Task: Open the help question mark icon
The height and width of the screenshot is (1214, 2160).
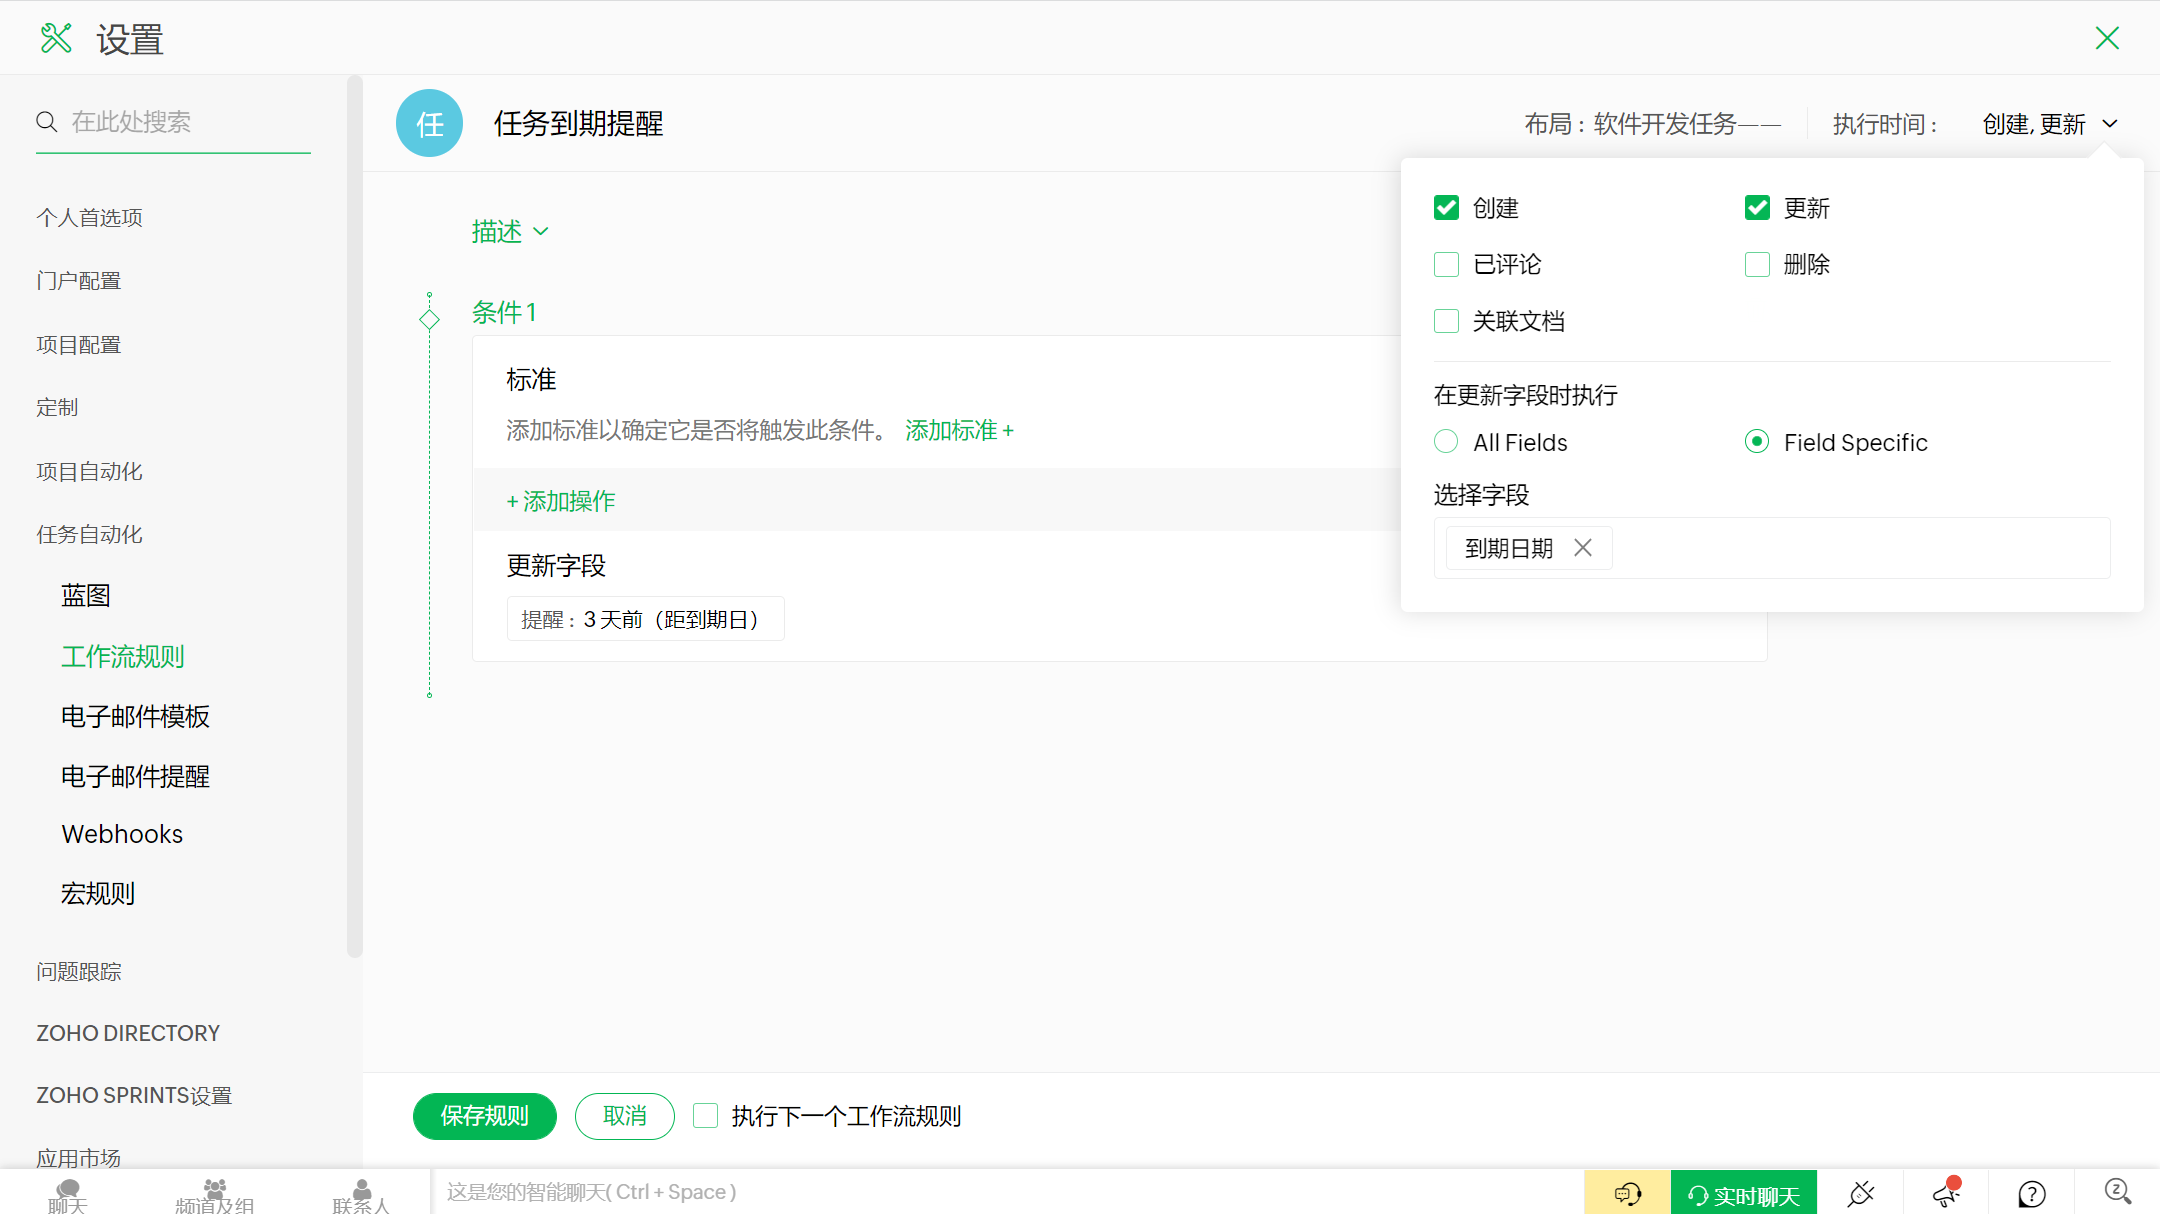Action: 2031,1193
